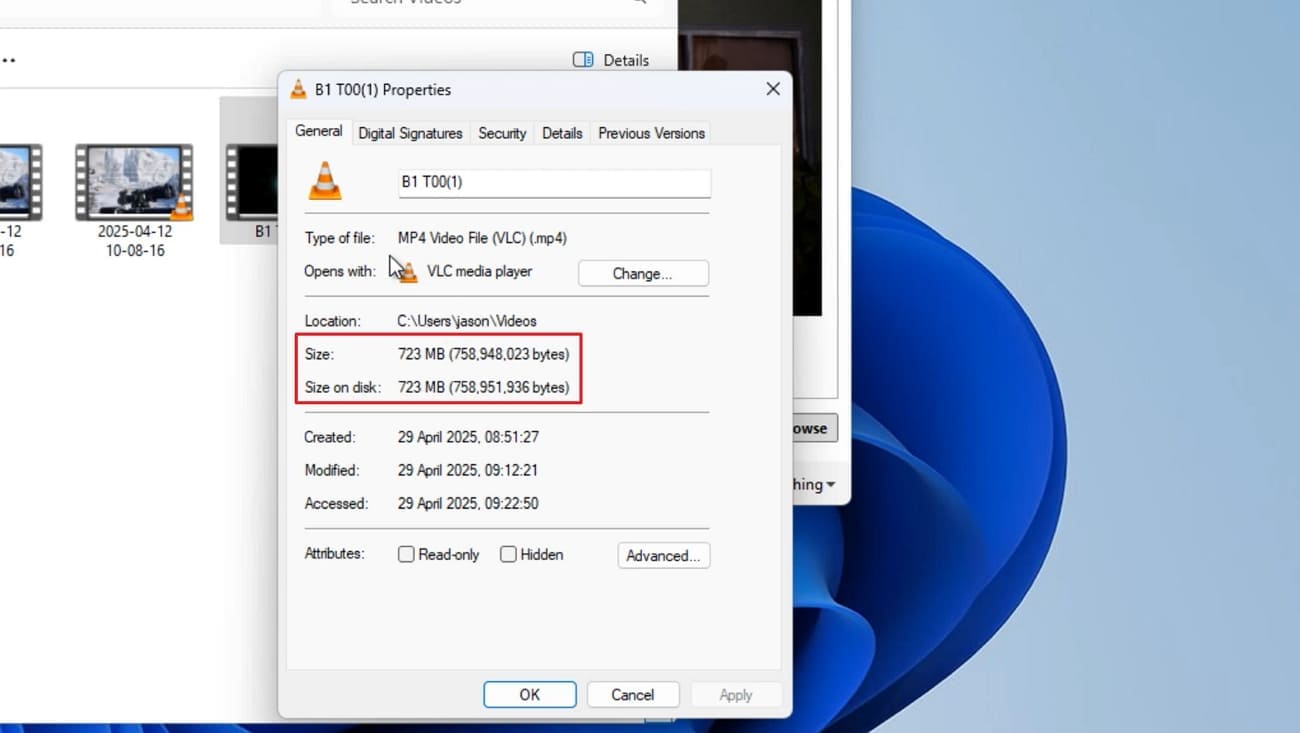Screen dimensions: 1300x733
Task: Click the search magnifier in Search Videos box
Action: pyautogui.click(x=638, y=4)
